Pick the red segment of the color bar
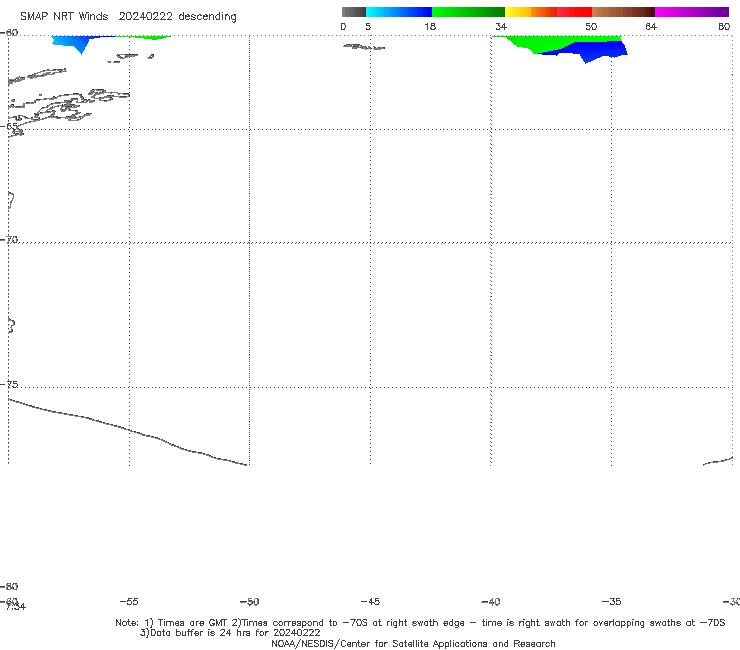The image size is (740, 650). 574,12
